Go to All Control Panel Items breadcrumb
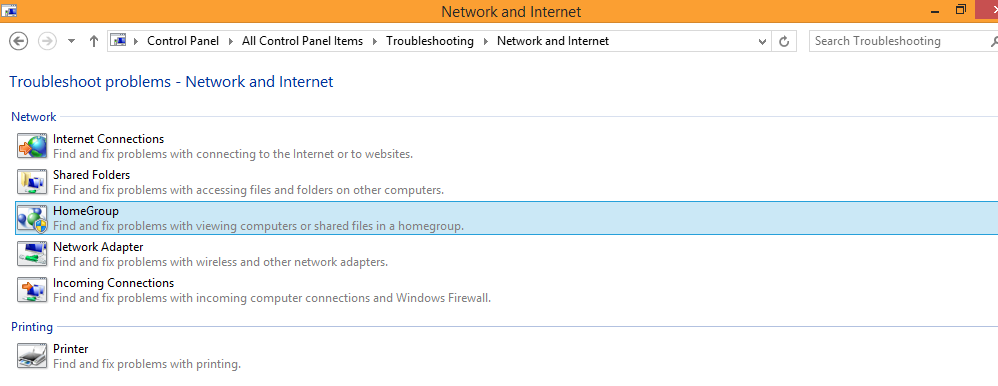The image size is (998, 386). 302,41
